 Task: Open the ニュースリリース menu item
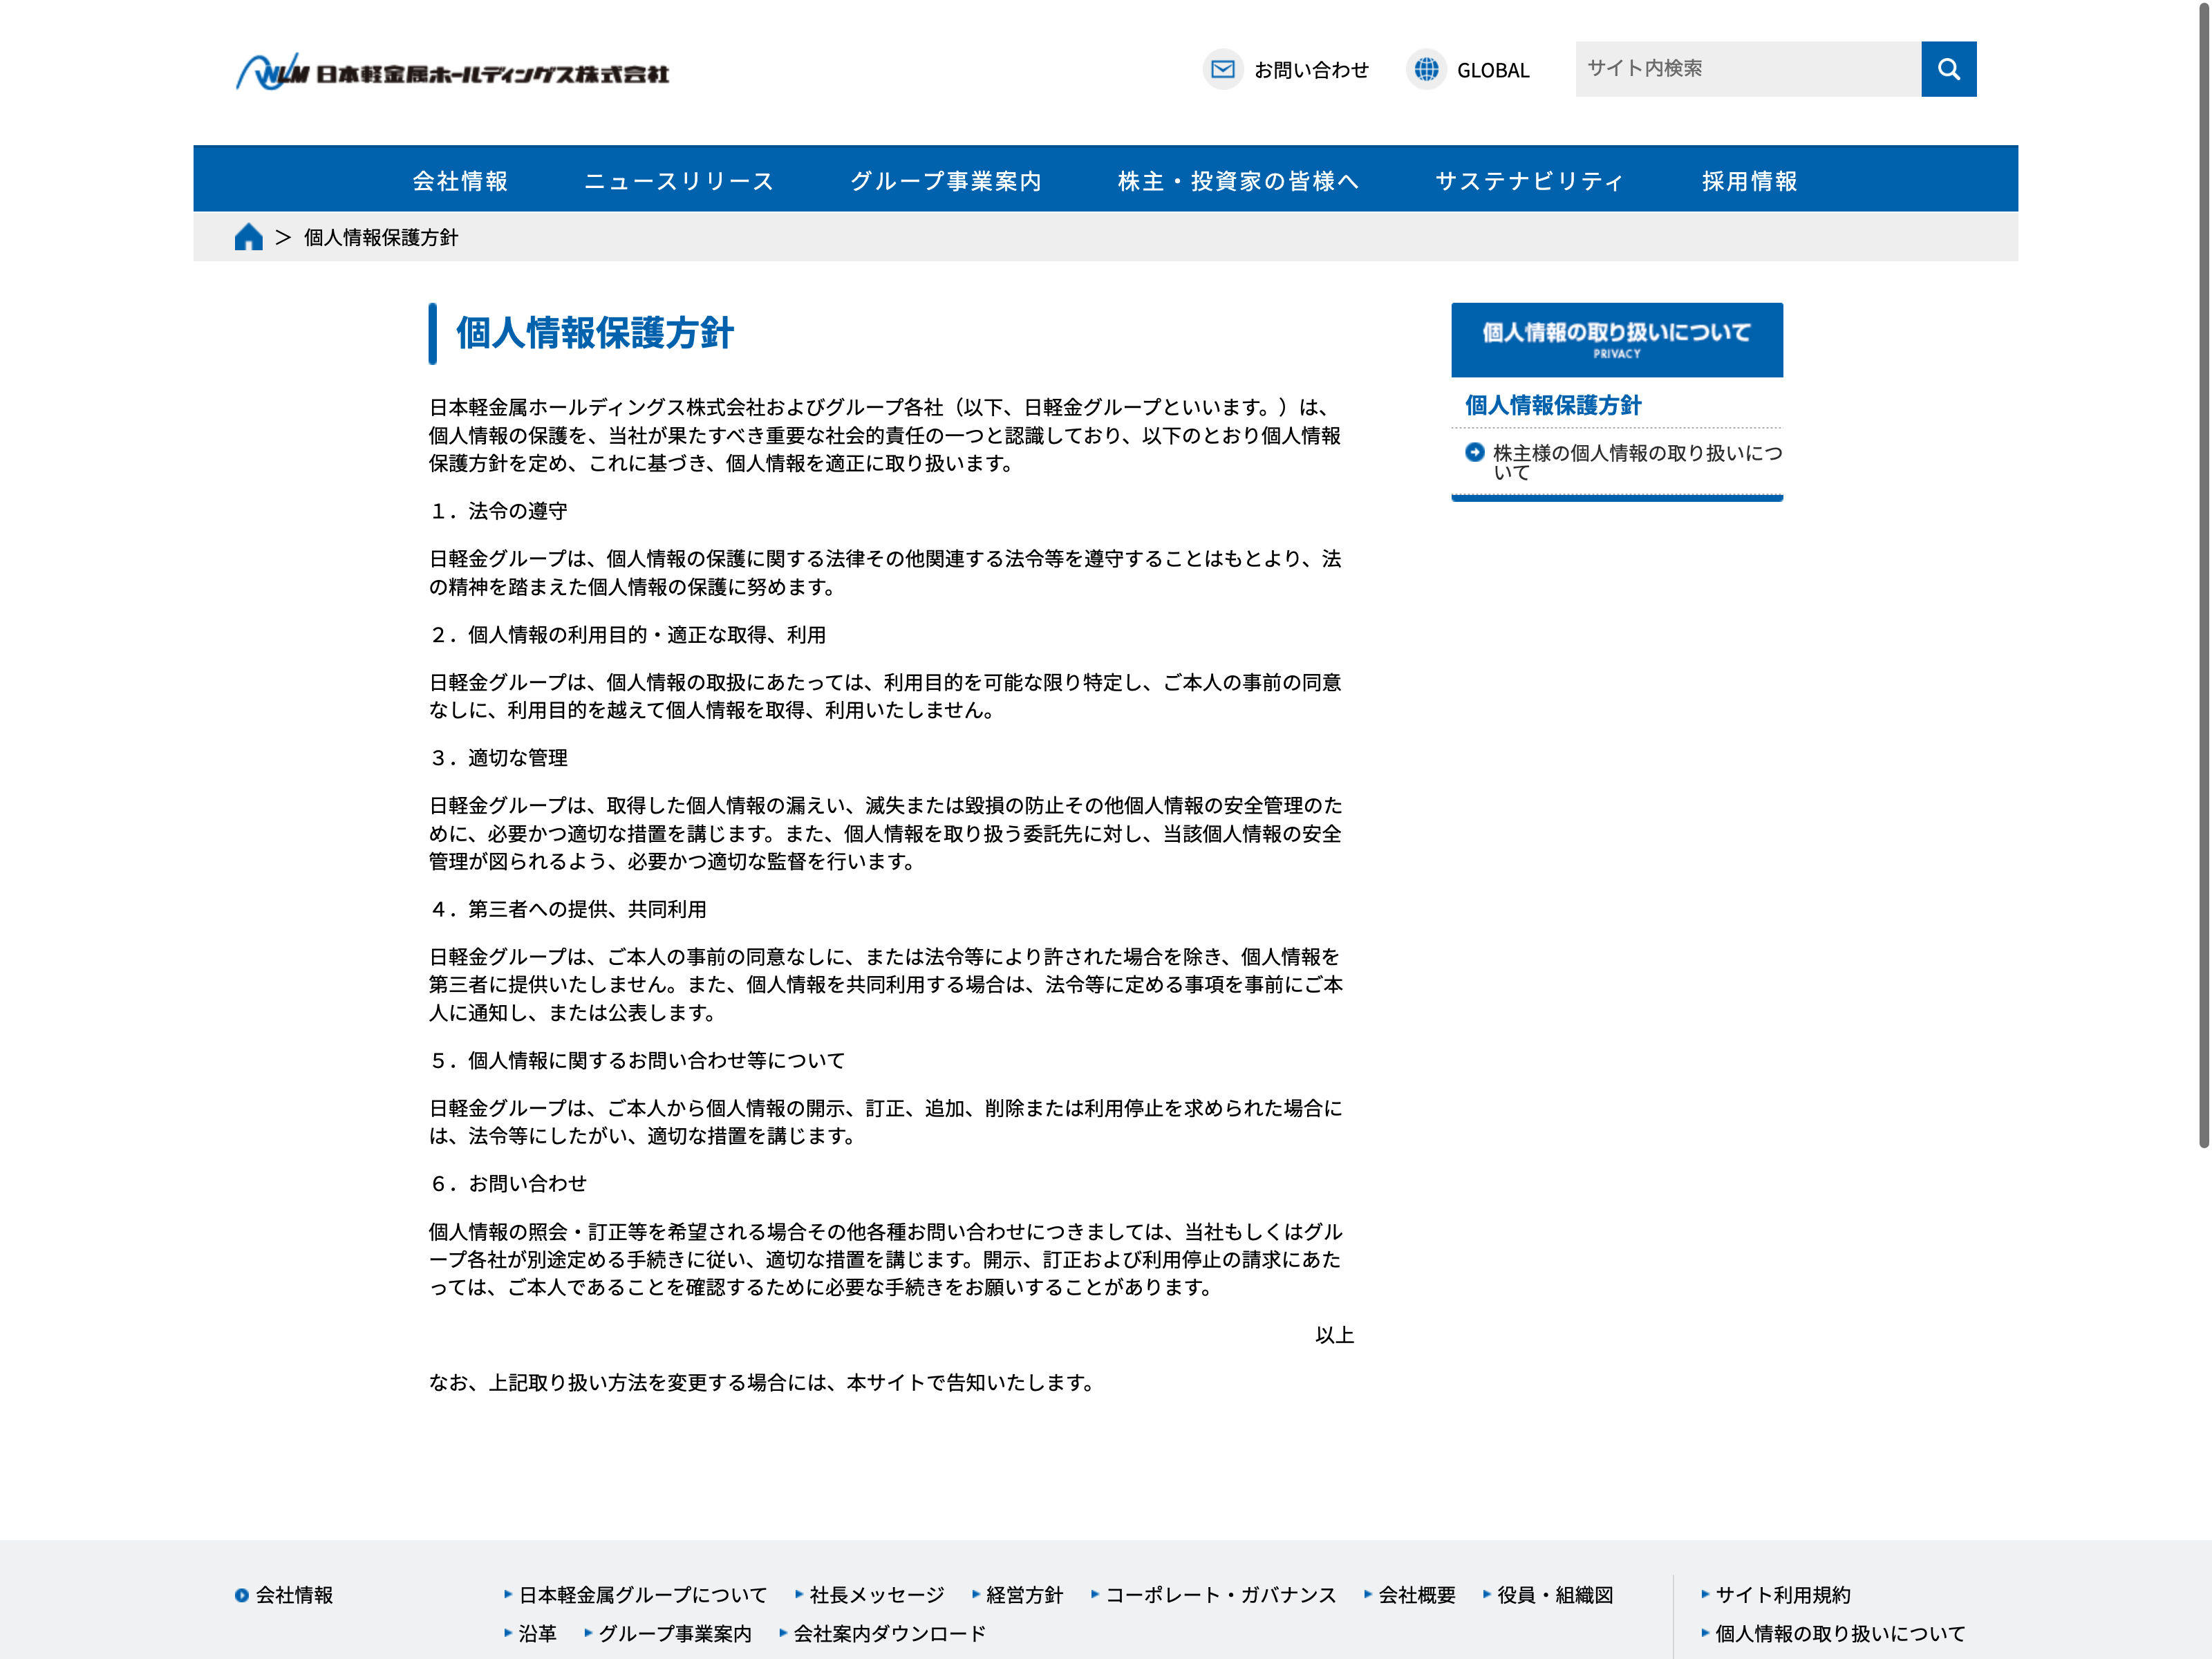click(x=679, y=181)
